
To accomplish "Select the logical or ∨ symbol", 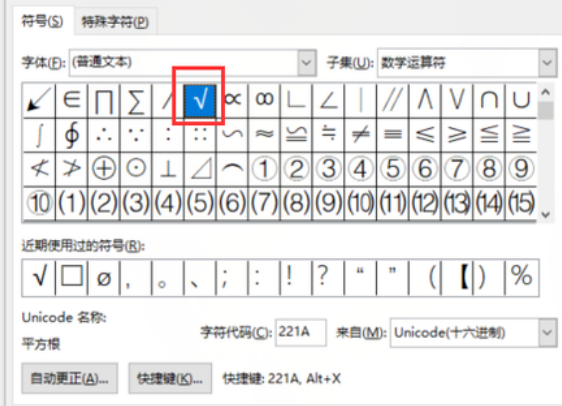I will [457, 100].
